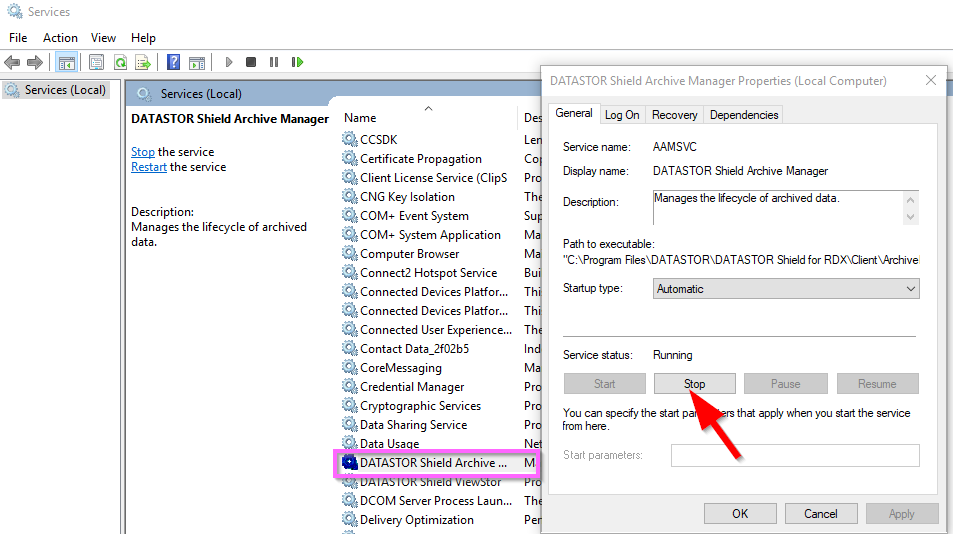Select the Connected User Experience service
This screenshot has height=534, width=953.
point(436,329)
